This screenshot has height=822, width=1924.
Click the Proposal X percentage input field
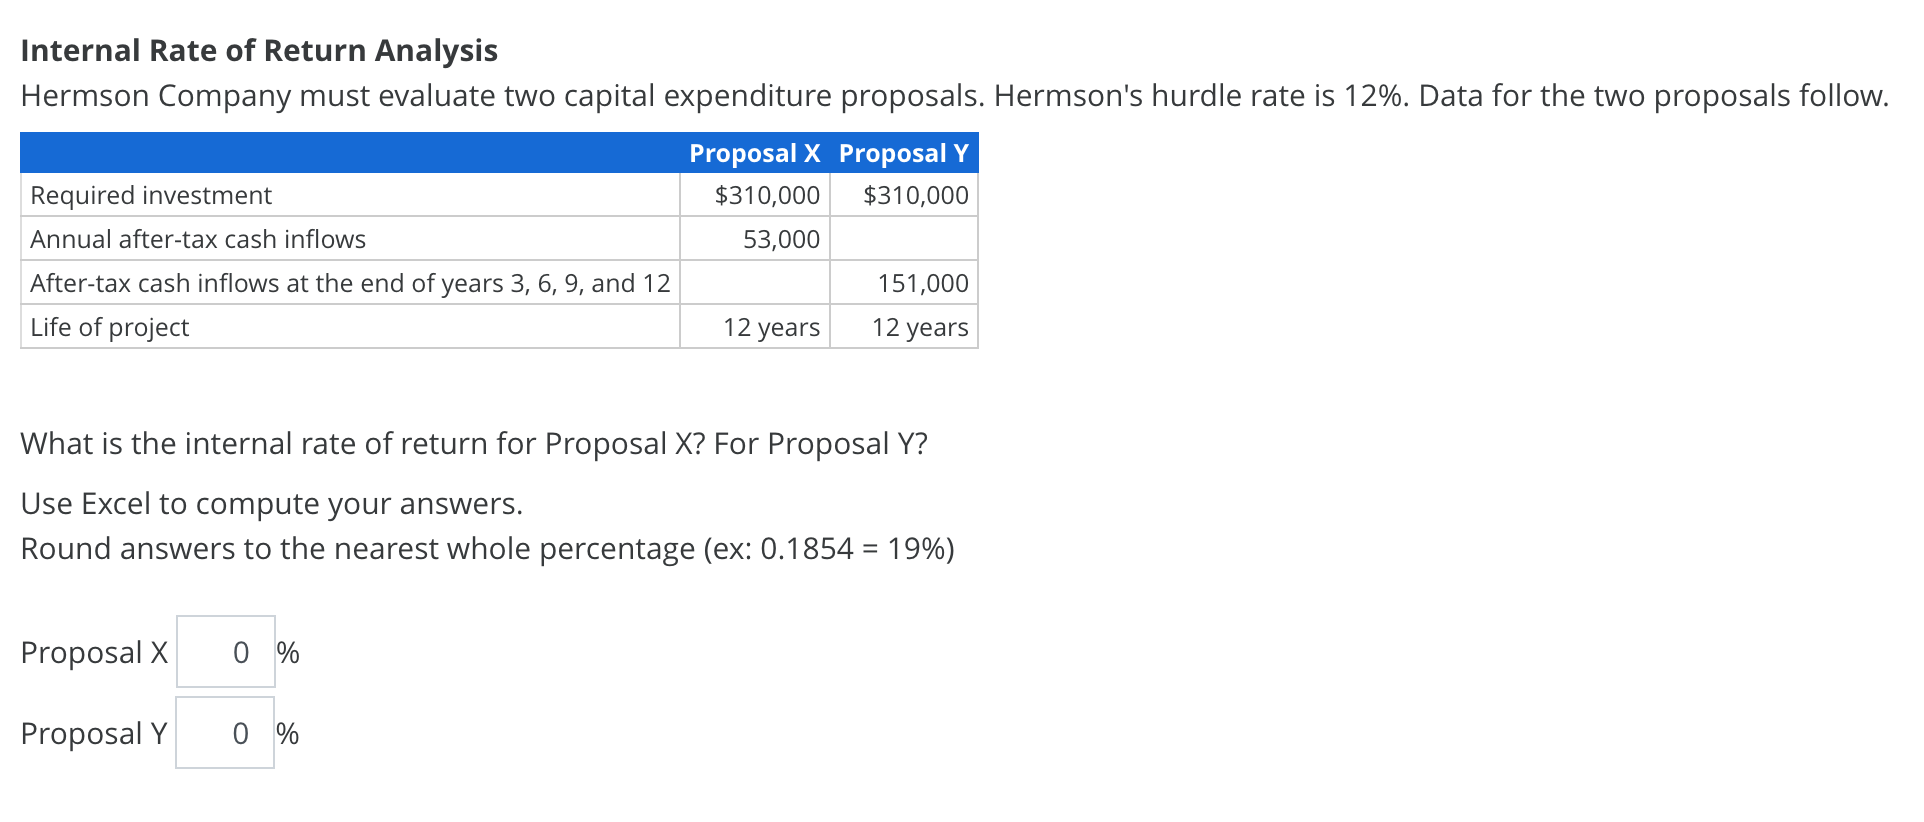pyautogui.click(x=225, y=651)
